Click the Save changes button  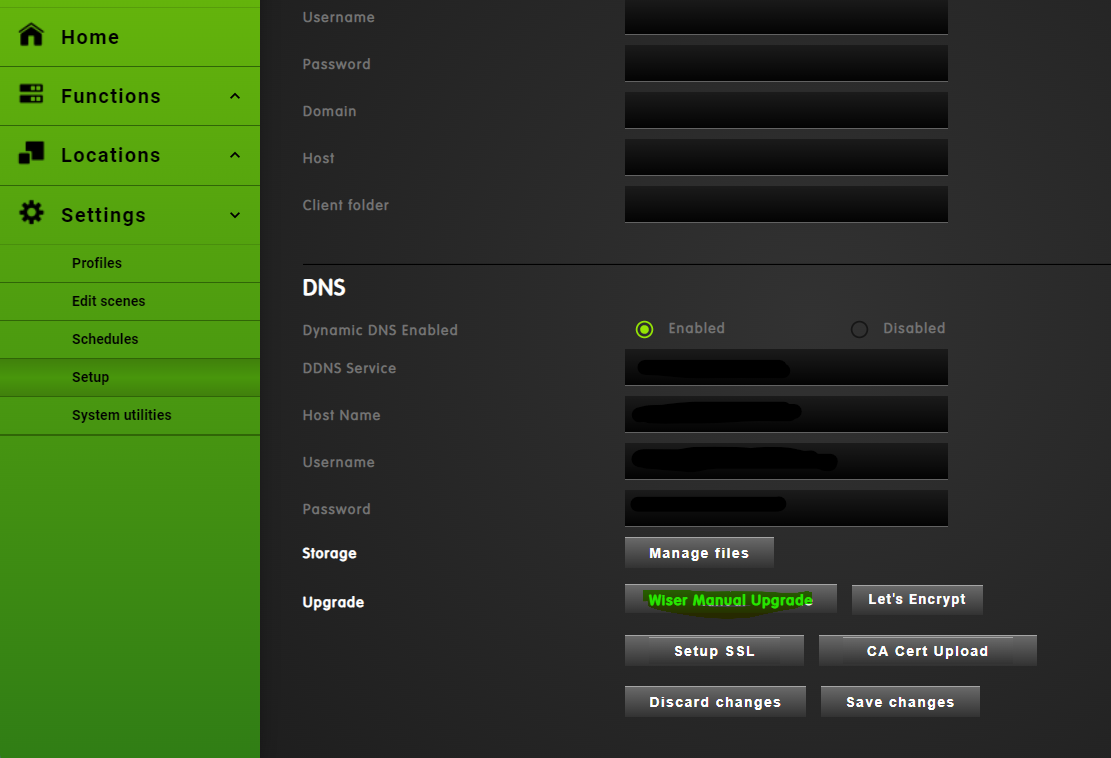tap(900, 701)
